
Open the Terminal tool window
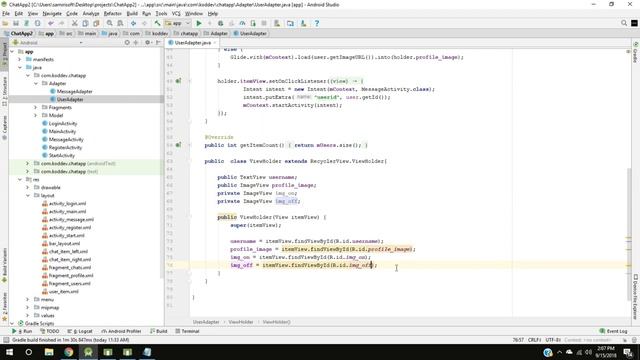pos(187,331)
